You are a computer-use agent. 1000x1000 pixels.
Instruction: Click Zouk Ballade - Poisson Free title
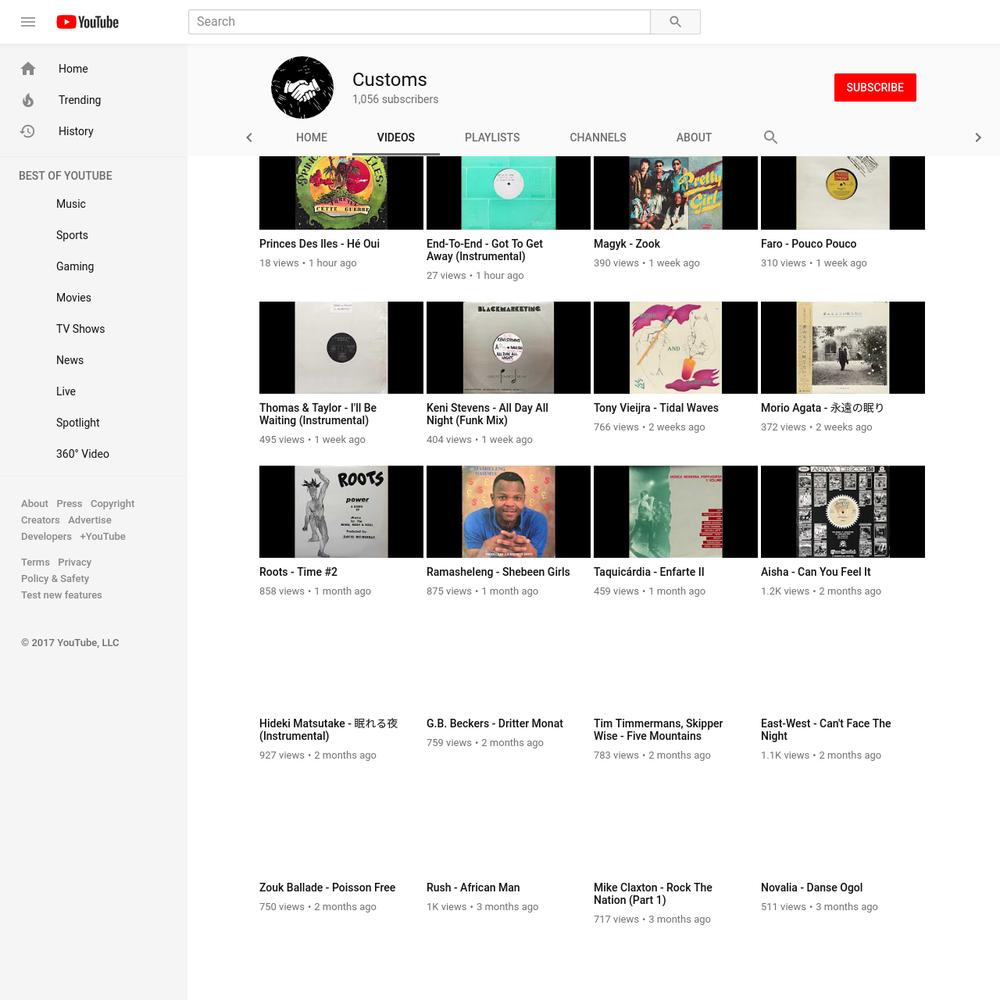pos(327,888)
